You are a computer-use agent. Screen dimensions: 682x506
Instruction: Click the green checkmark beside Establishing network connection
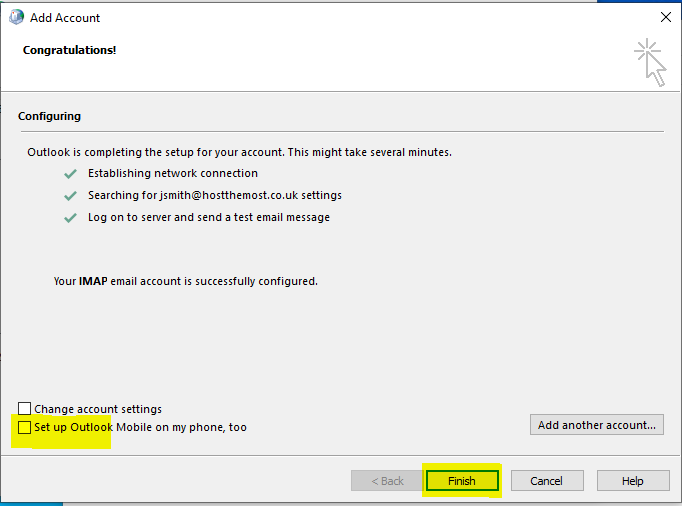tap(70, 173)
